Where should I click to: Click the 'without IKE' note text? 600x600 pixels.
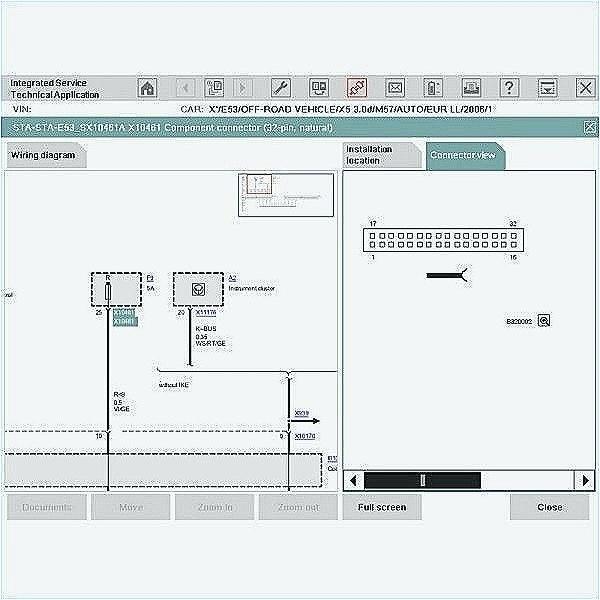174,385
